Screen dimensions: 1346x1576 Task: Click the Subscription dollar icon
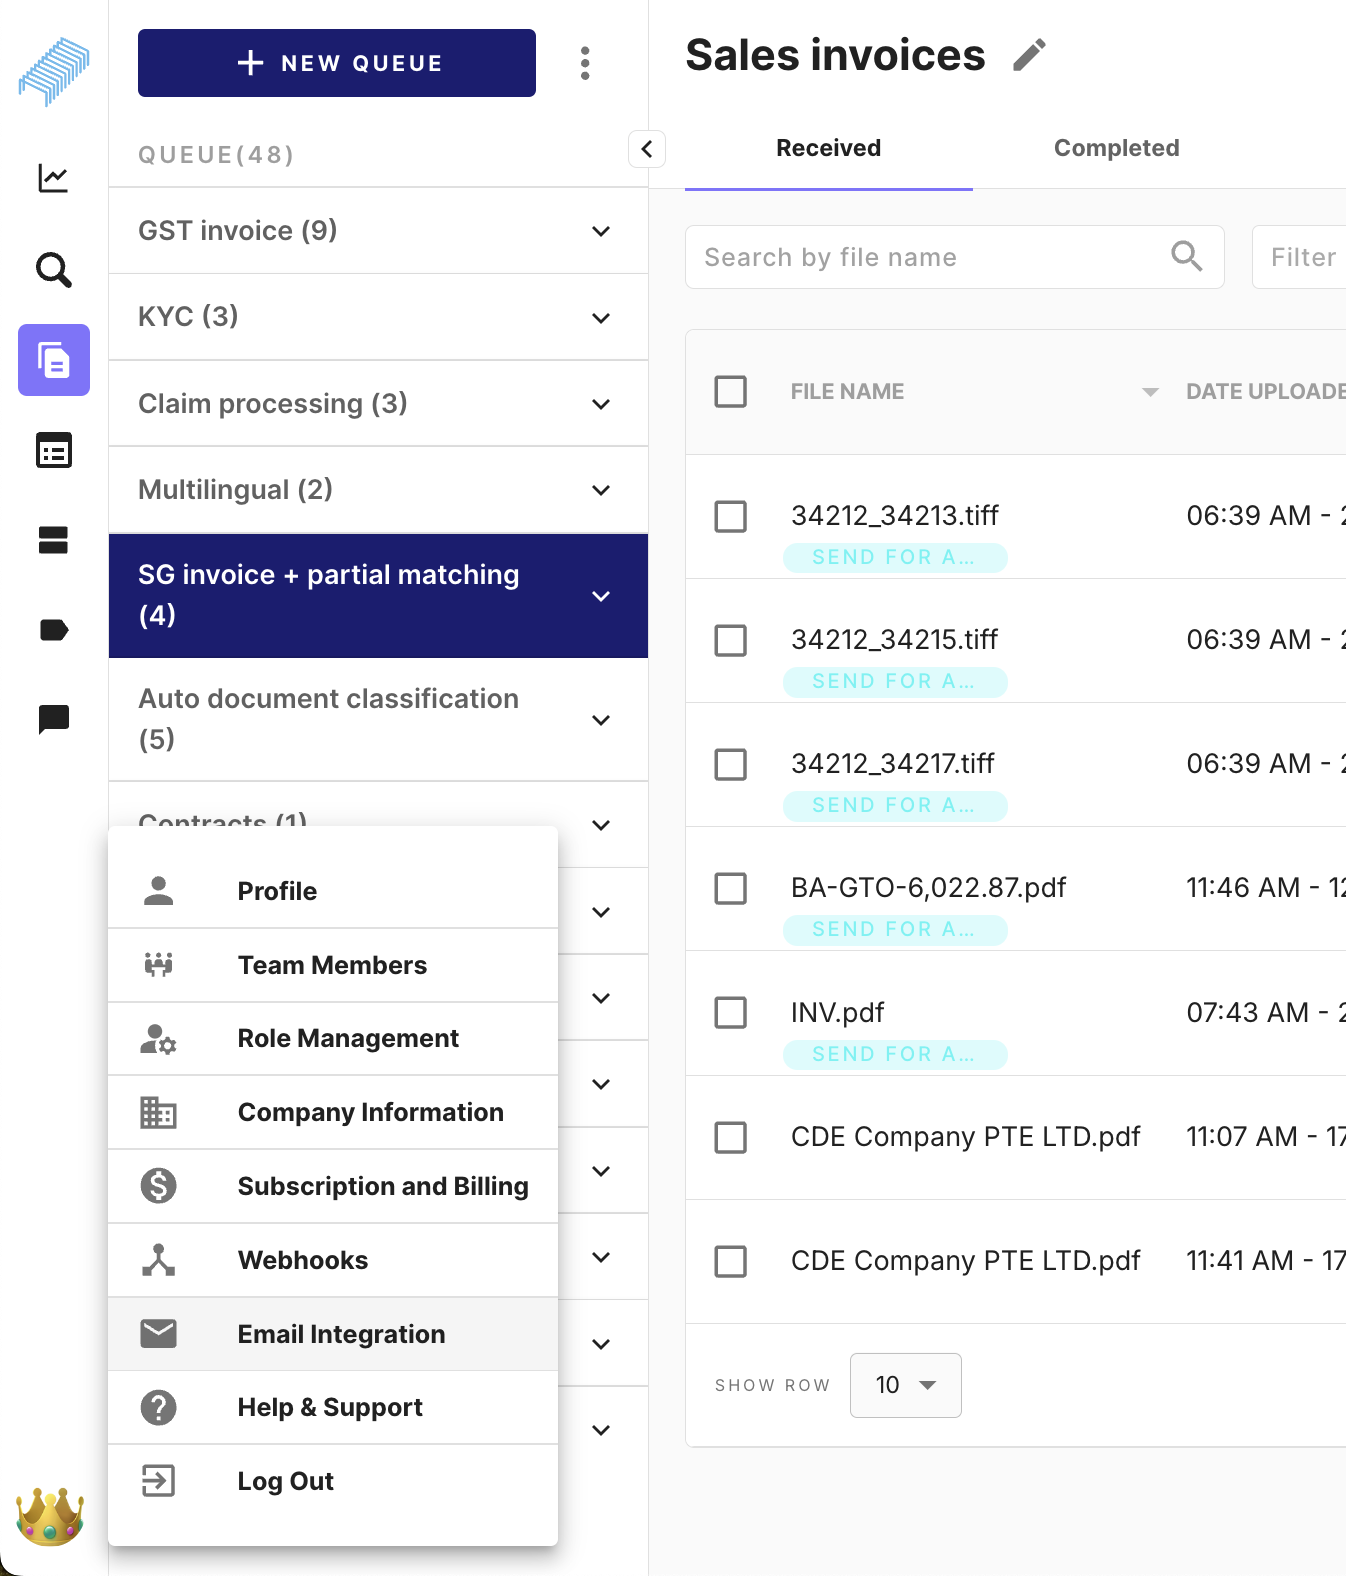pos(158,1186)
